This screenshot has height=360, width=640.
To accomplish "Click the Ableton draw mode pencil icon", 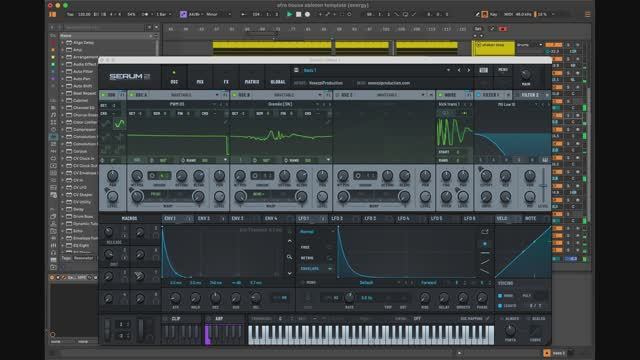I will tap(477, 14).
